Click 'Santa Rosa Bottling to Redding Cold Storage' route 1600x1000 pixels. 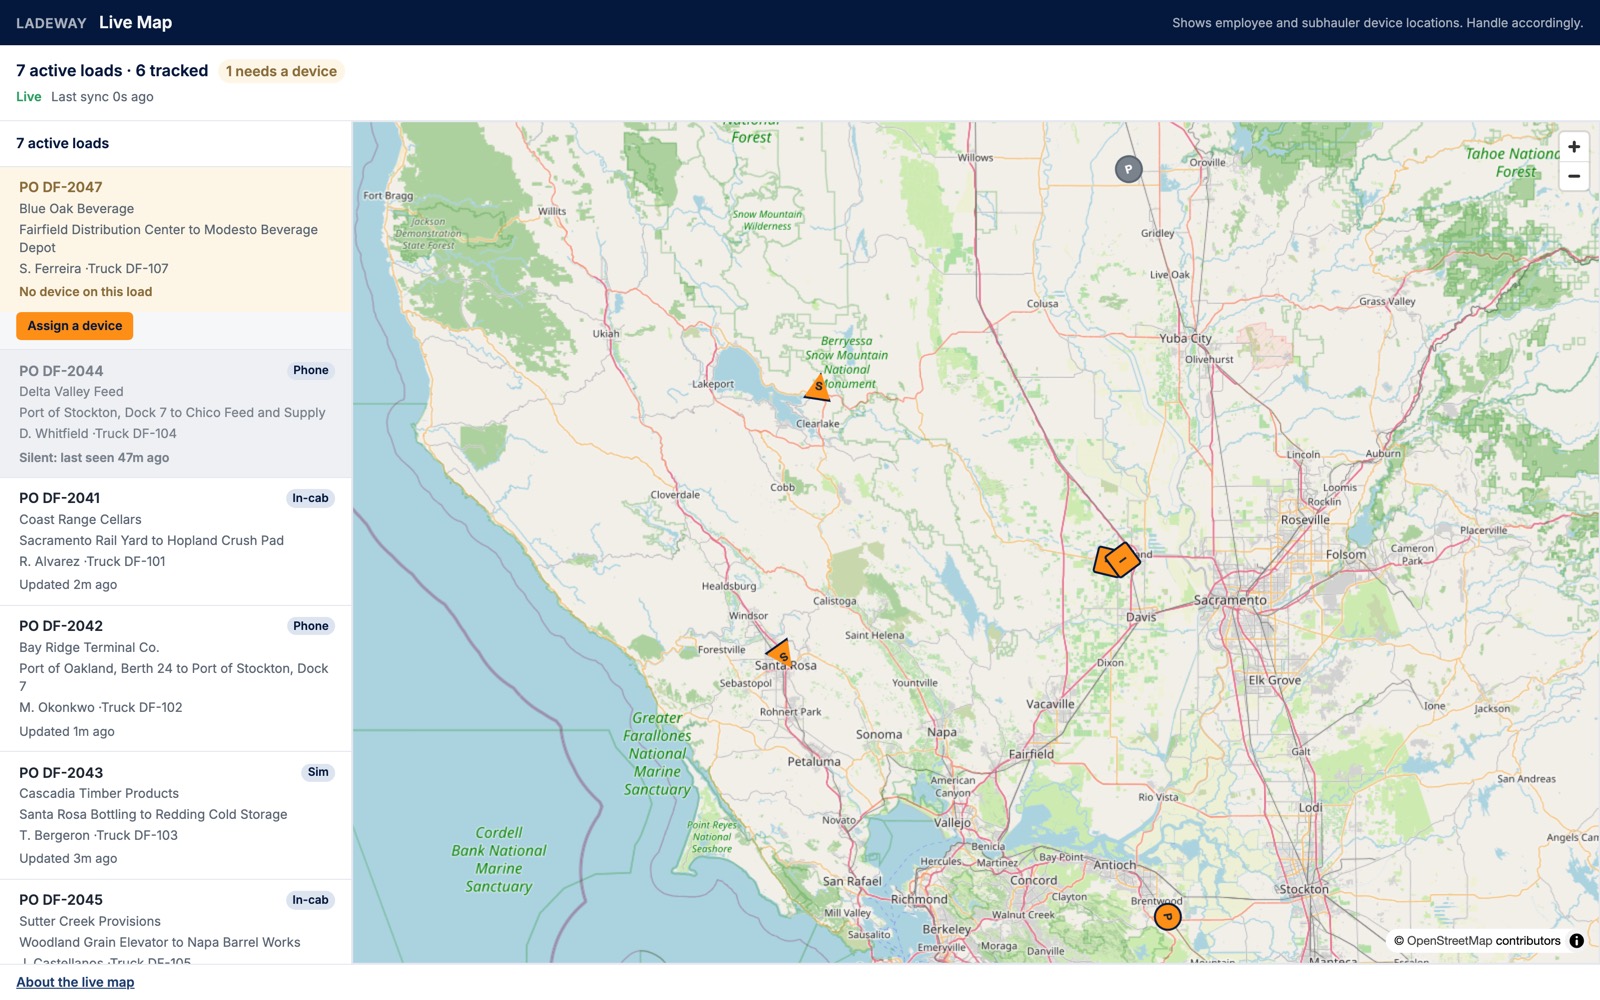tap(153, 815)
